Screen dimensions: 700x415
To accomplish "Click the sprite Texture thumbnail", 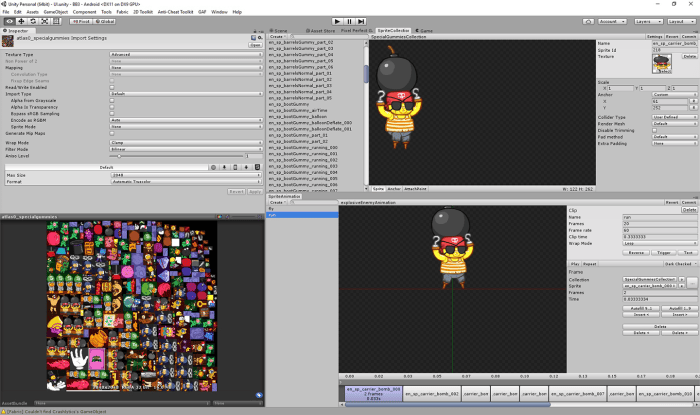I will [x=662, y=65].
